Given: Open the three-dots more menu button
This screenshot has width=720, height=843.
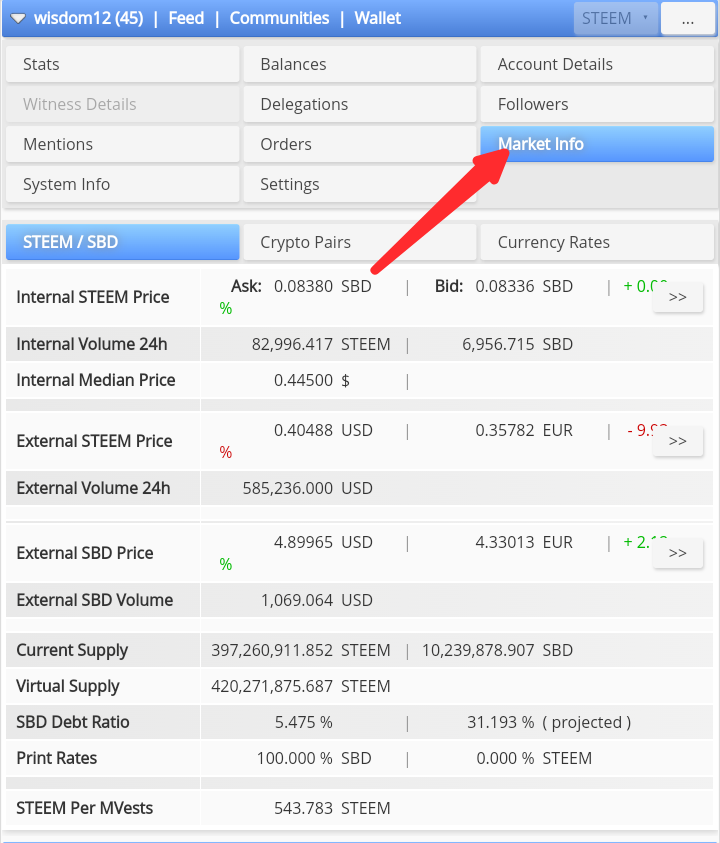Looking at the screenshot, I should (x=688, y=19).
